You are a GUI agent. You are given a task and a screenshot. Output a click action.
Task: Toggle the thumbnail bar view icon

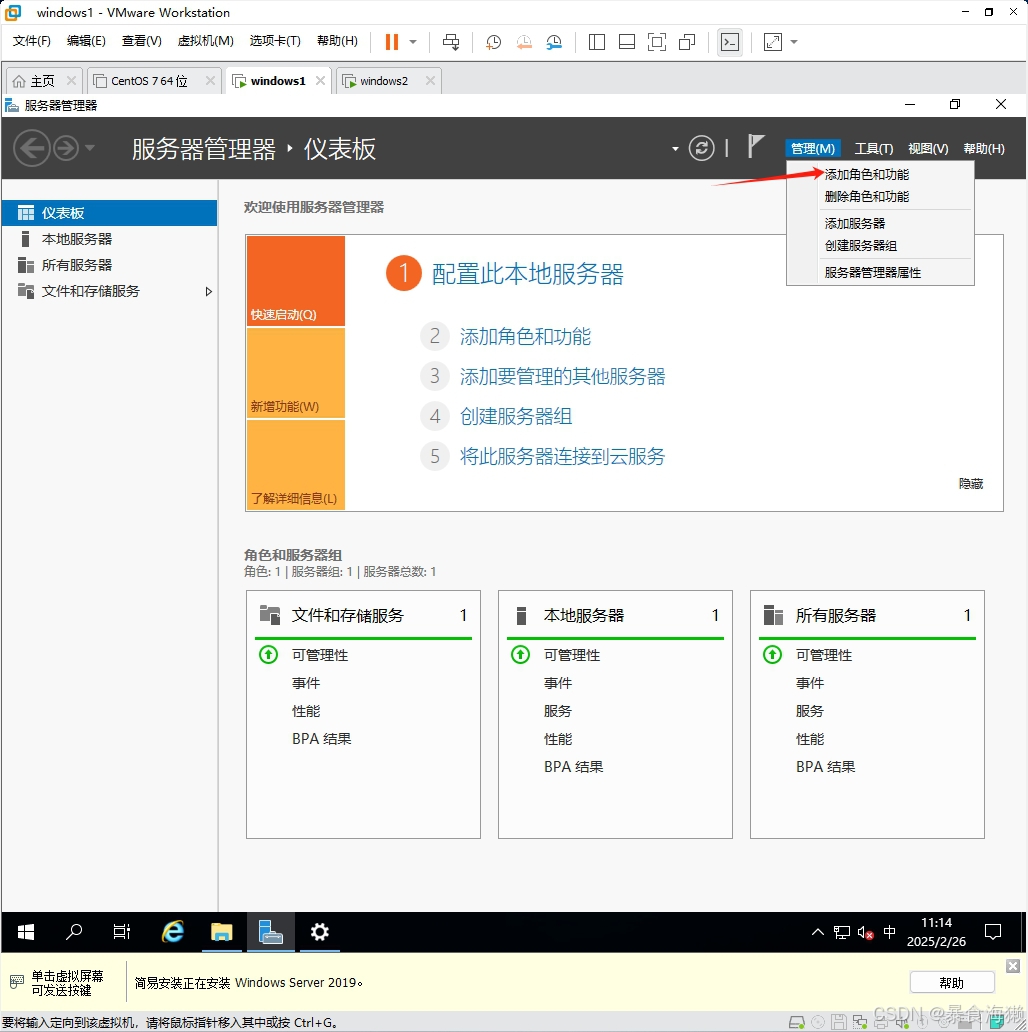627,42
